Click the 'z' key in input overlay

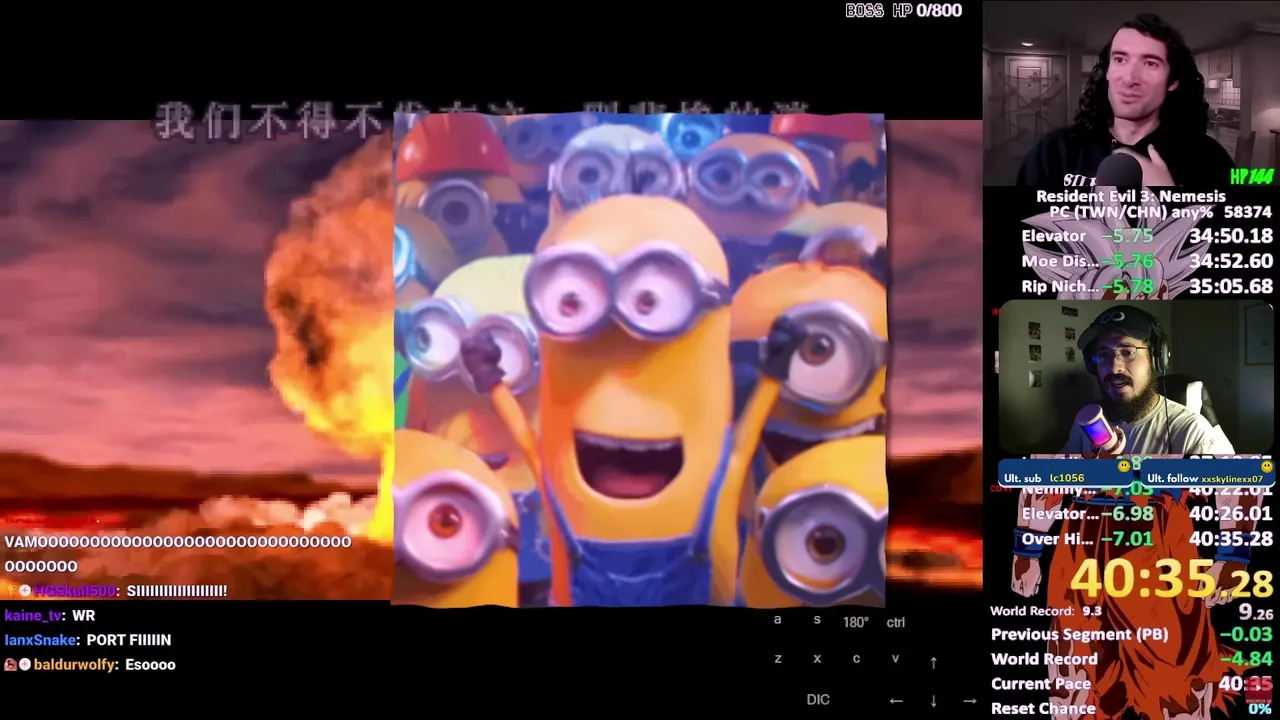[777, 658]
